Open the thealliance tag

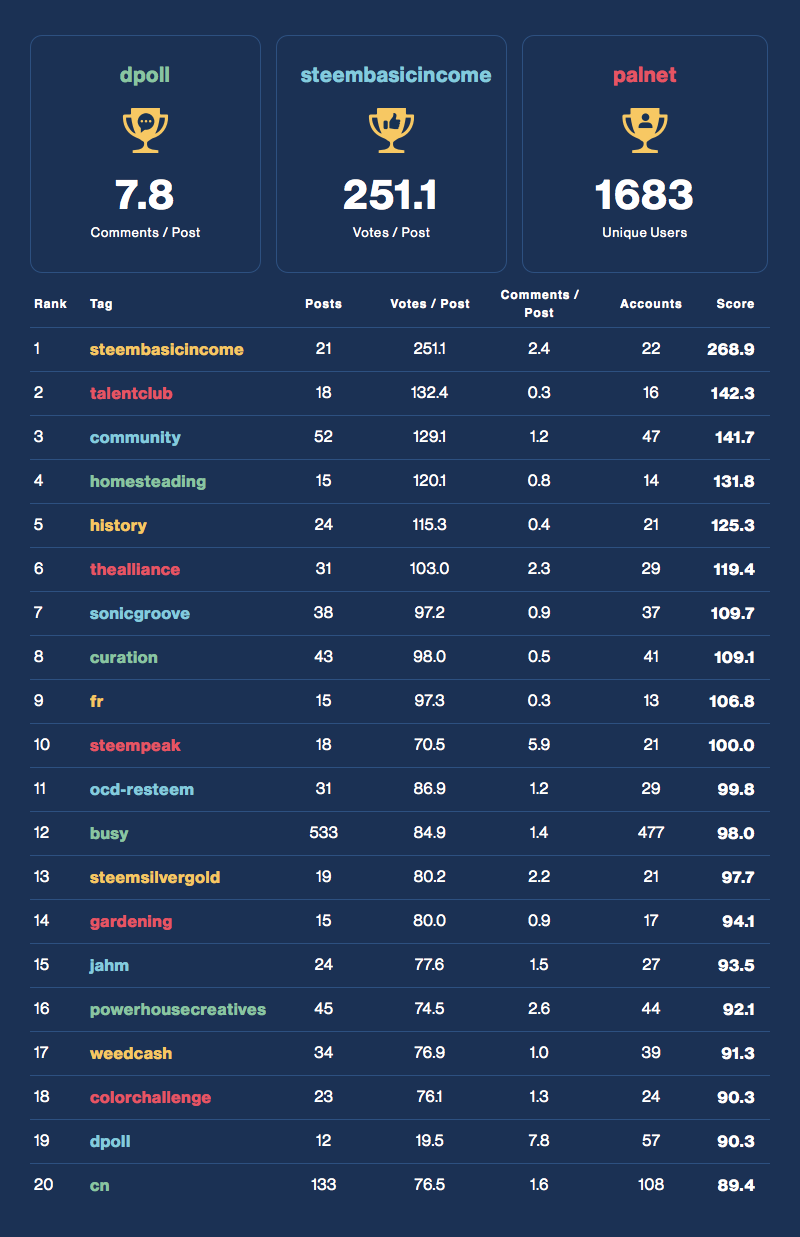pos(135,569)
